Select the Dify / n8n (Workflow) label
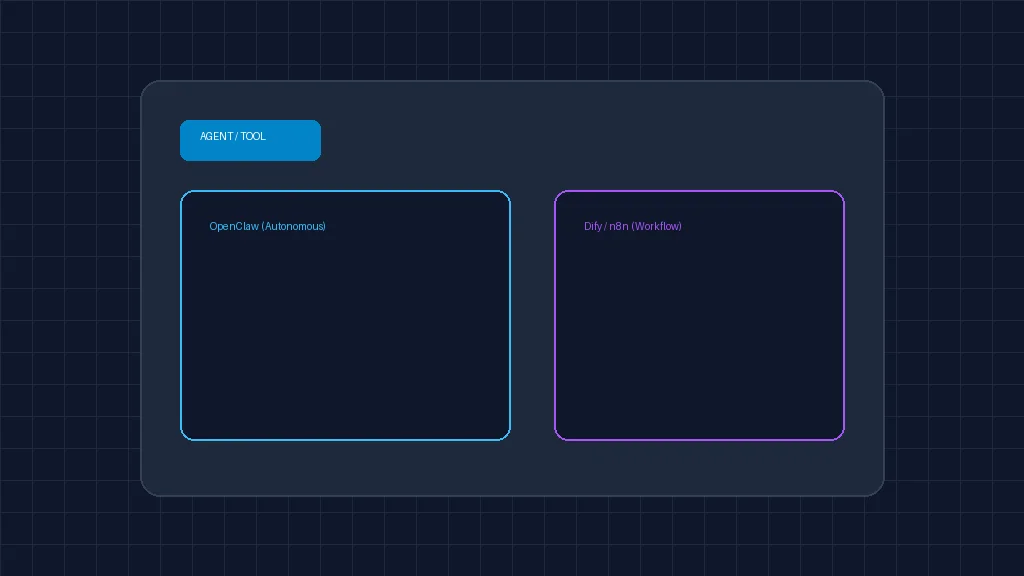Viewport: 1024px width, 576px height. tap(632, 227)
